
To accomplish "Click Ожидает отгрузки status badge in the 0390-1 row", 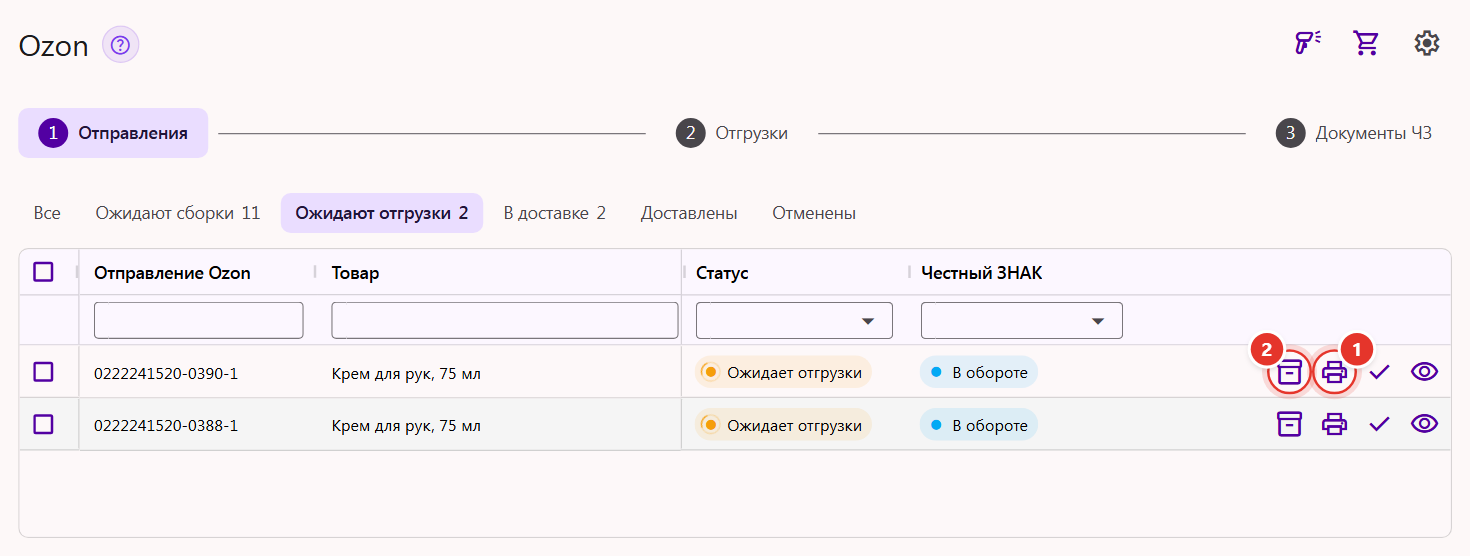I will (784, 372).
